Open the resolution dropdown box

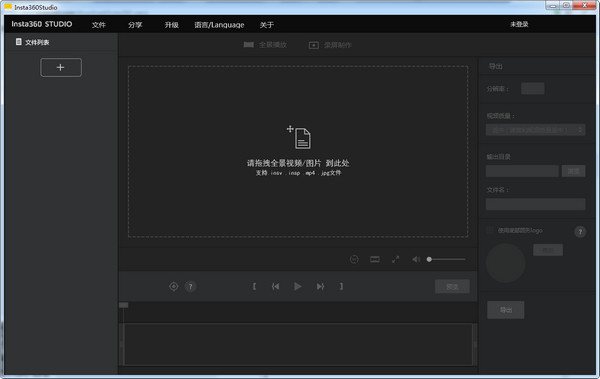533,88
